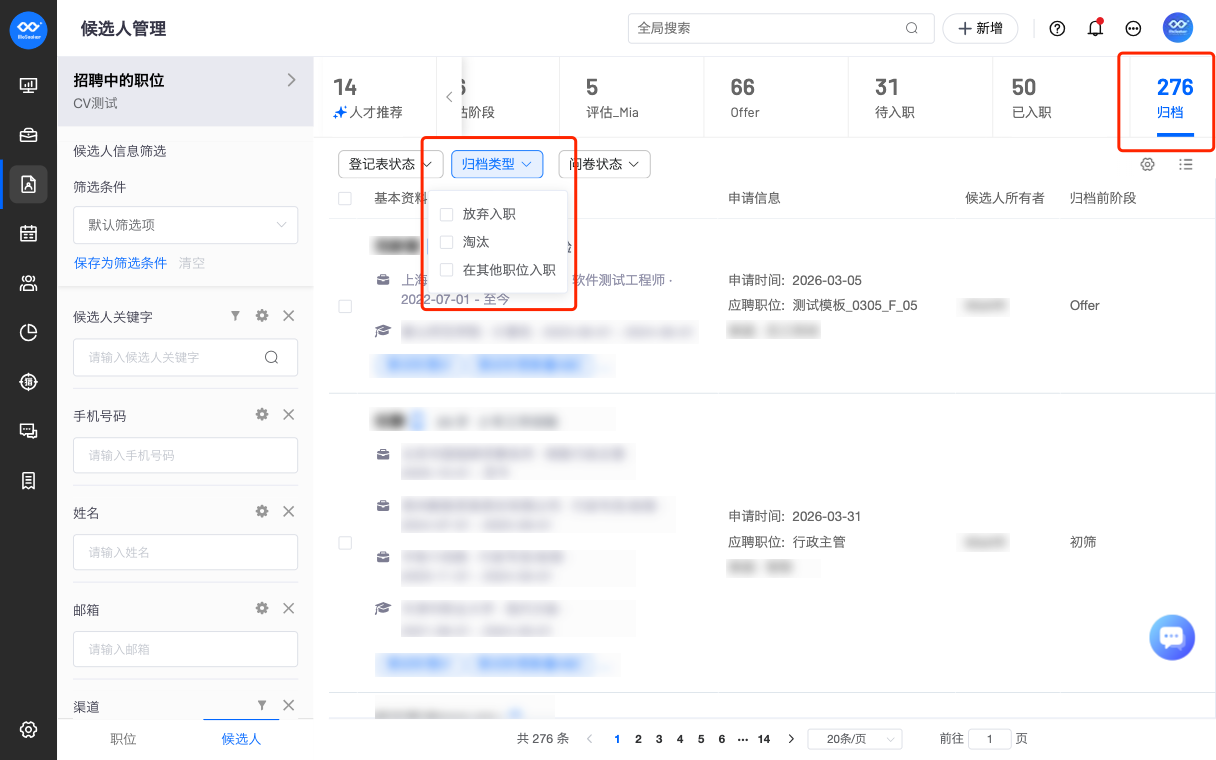Click the keyword search magnifier icon
The width and height of the screenshot is (1216, 760).
click(x=271, y=357)
